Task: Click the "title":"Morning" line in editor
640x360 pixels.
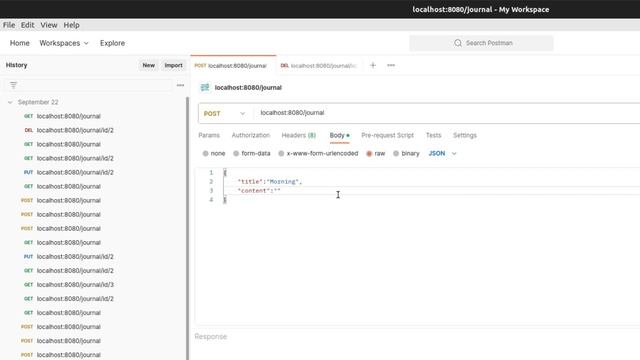Action: [x=269, y=182]
